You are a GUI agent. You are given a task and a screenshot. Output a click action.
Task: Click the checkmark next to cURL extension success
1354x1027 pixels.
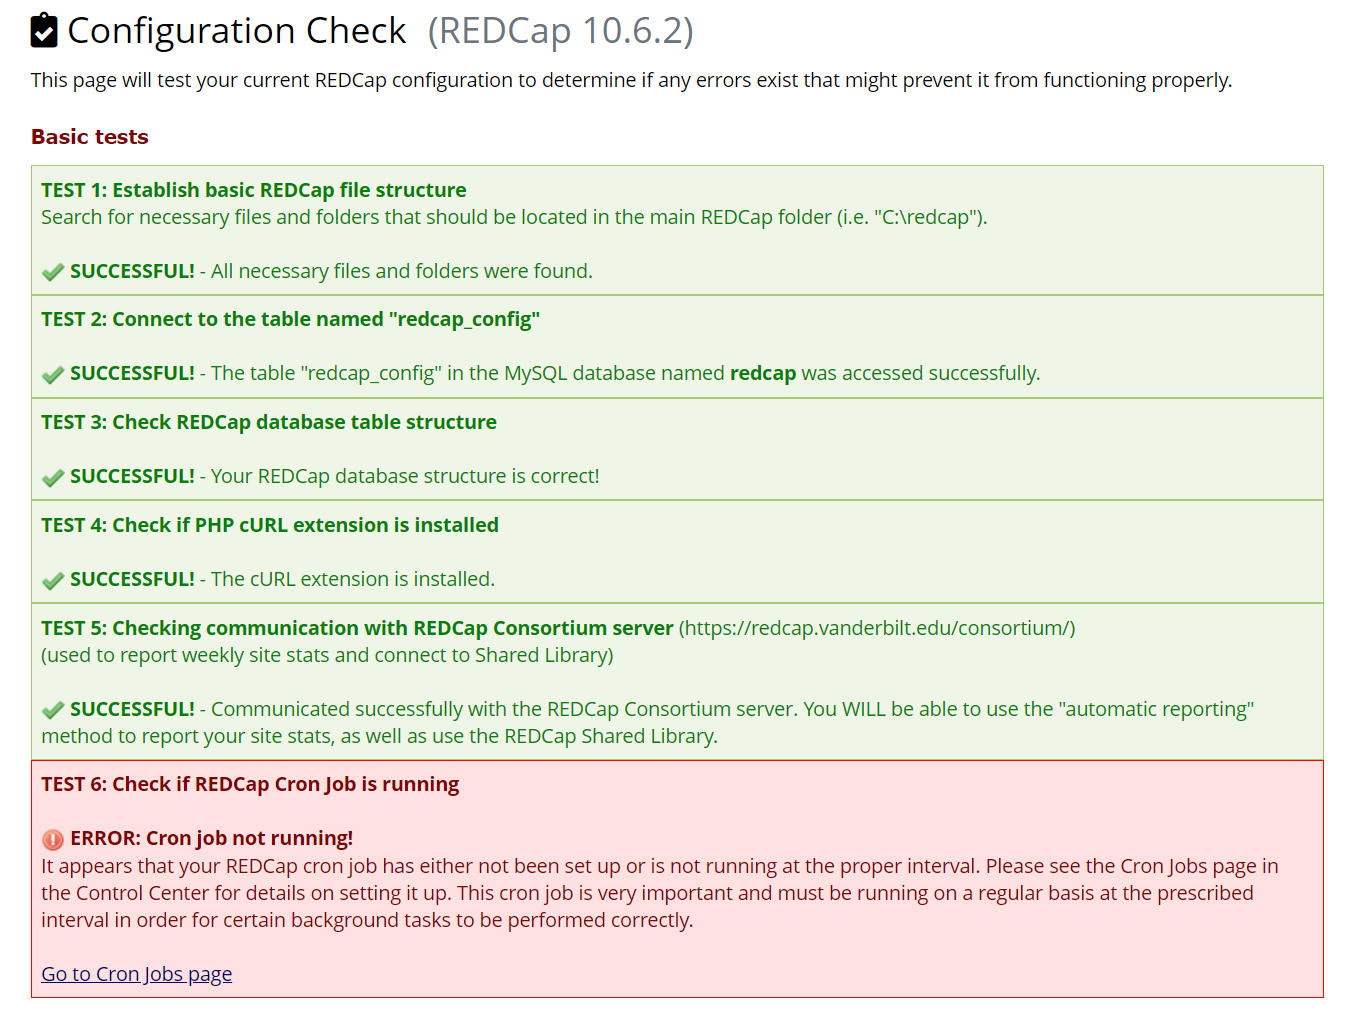pos(52,580)
